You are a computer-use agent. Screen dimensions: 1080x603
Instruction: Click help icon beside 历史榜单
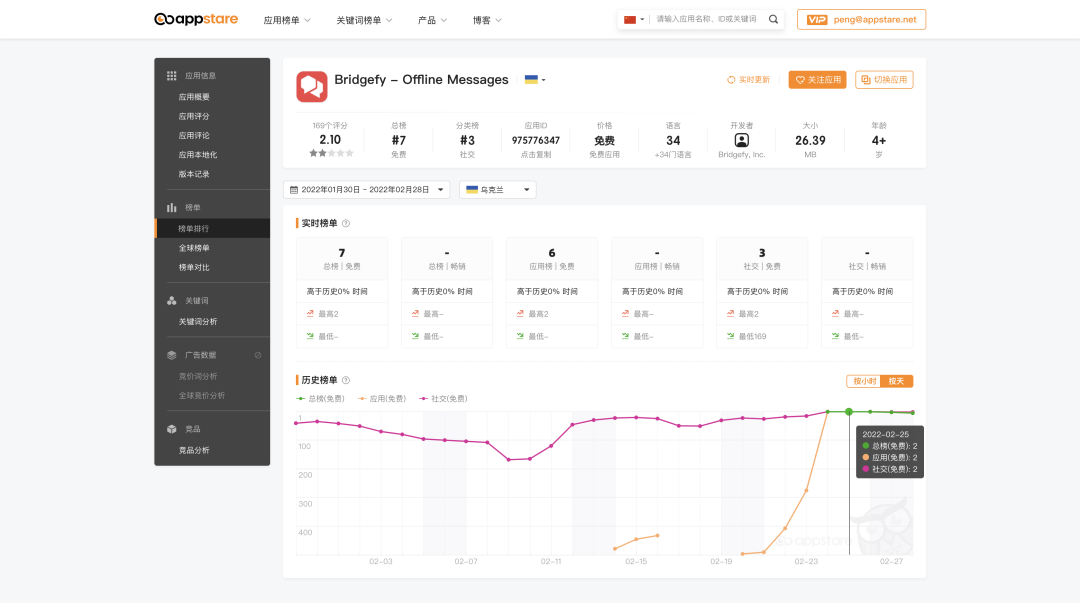[x=346, y=380]
